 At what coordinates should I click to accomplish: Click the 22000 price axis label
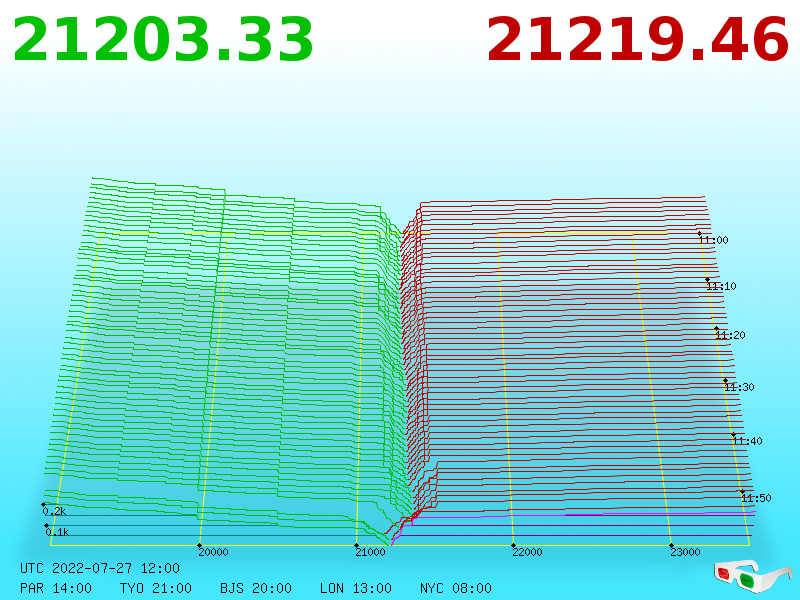(x=528, y=552)
